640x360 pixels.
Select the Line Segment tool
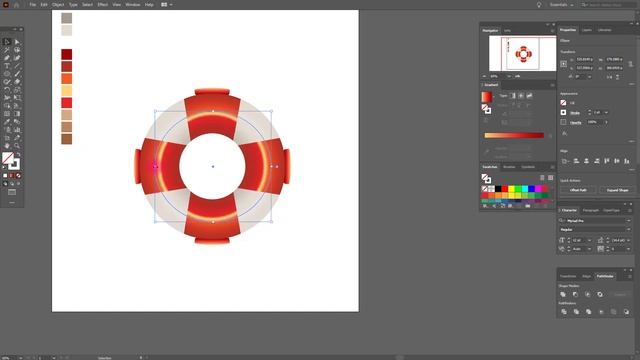pos(17,66)
